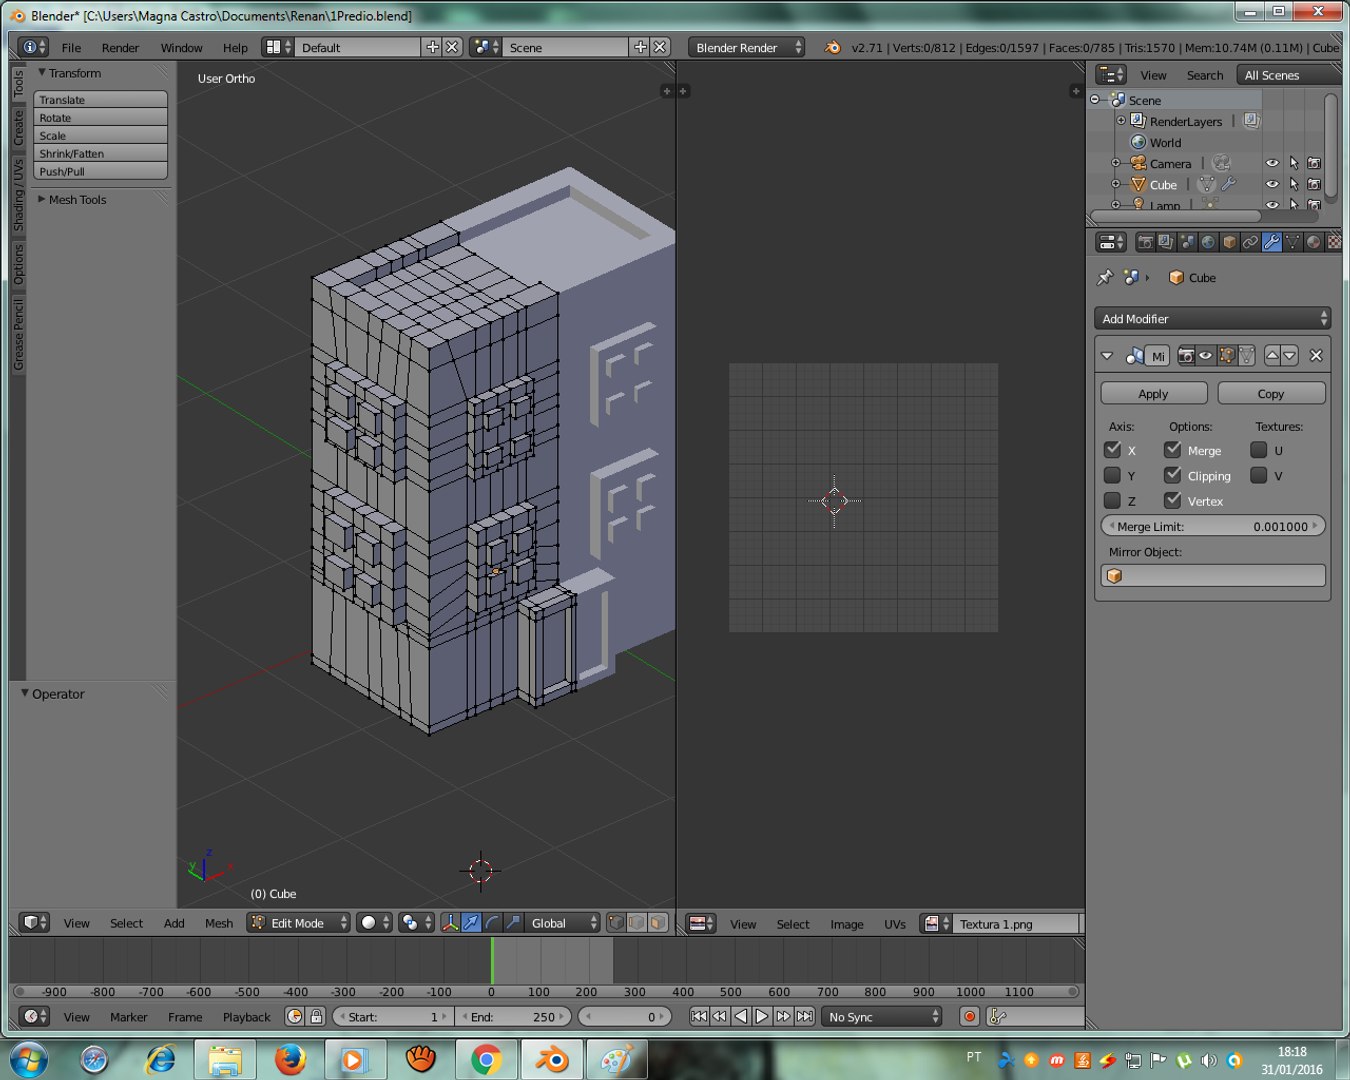Open the Global transform orientation dropdown
Viewport: 1350px width, 1080px height.
point(563,922)
